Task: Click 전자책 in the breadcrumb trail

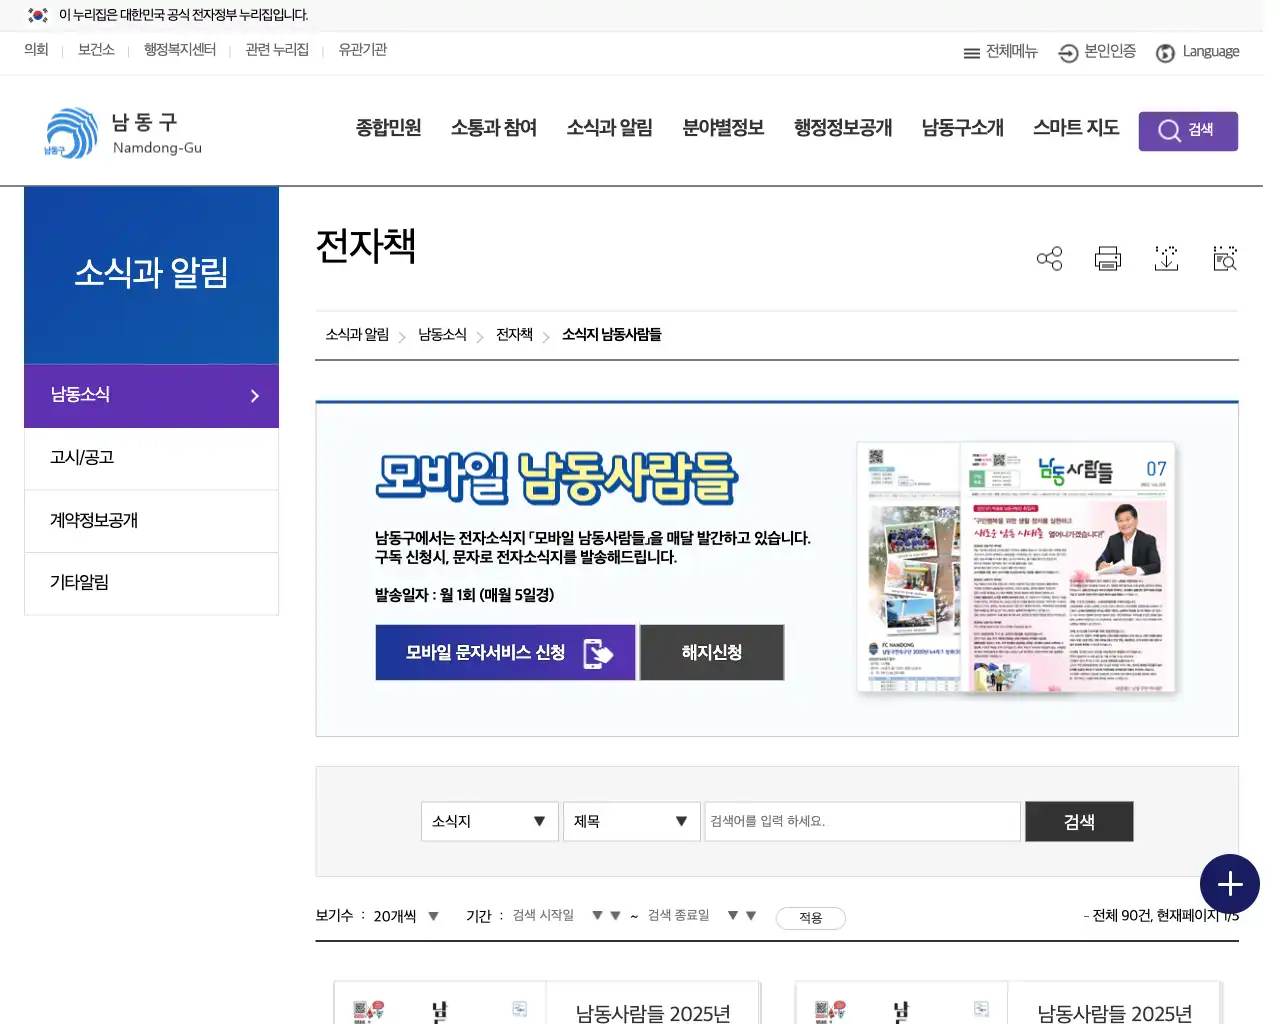Action: click(513, 335)
